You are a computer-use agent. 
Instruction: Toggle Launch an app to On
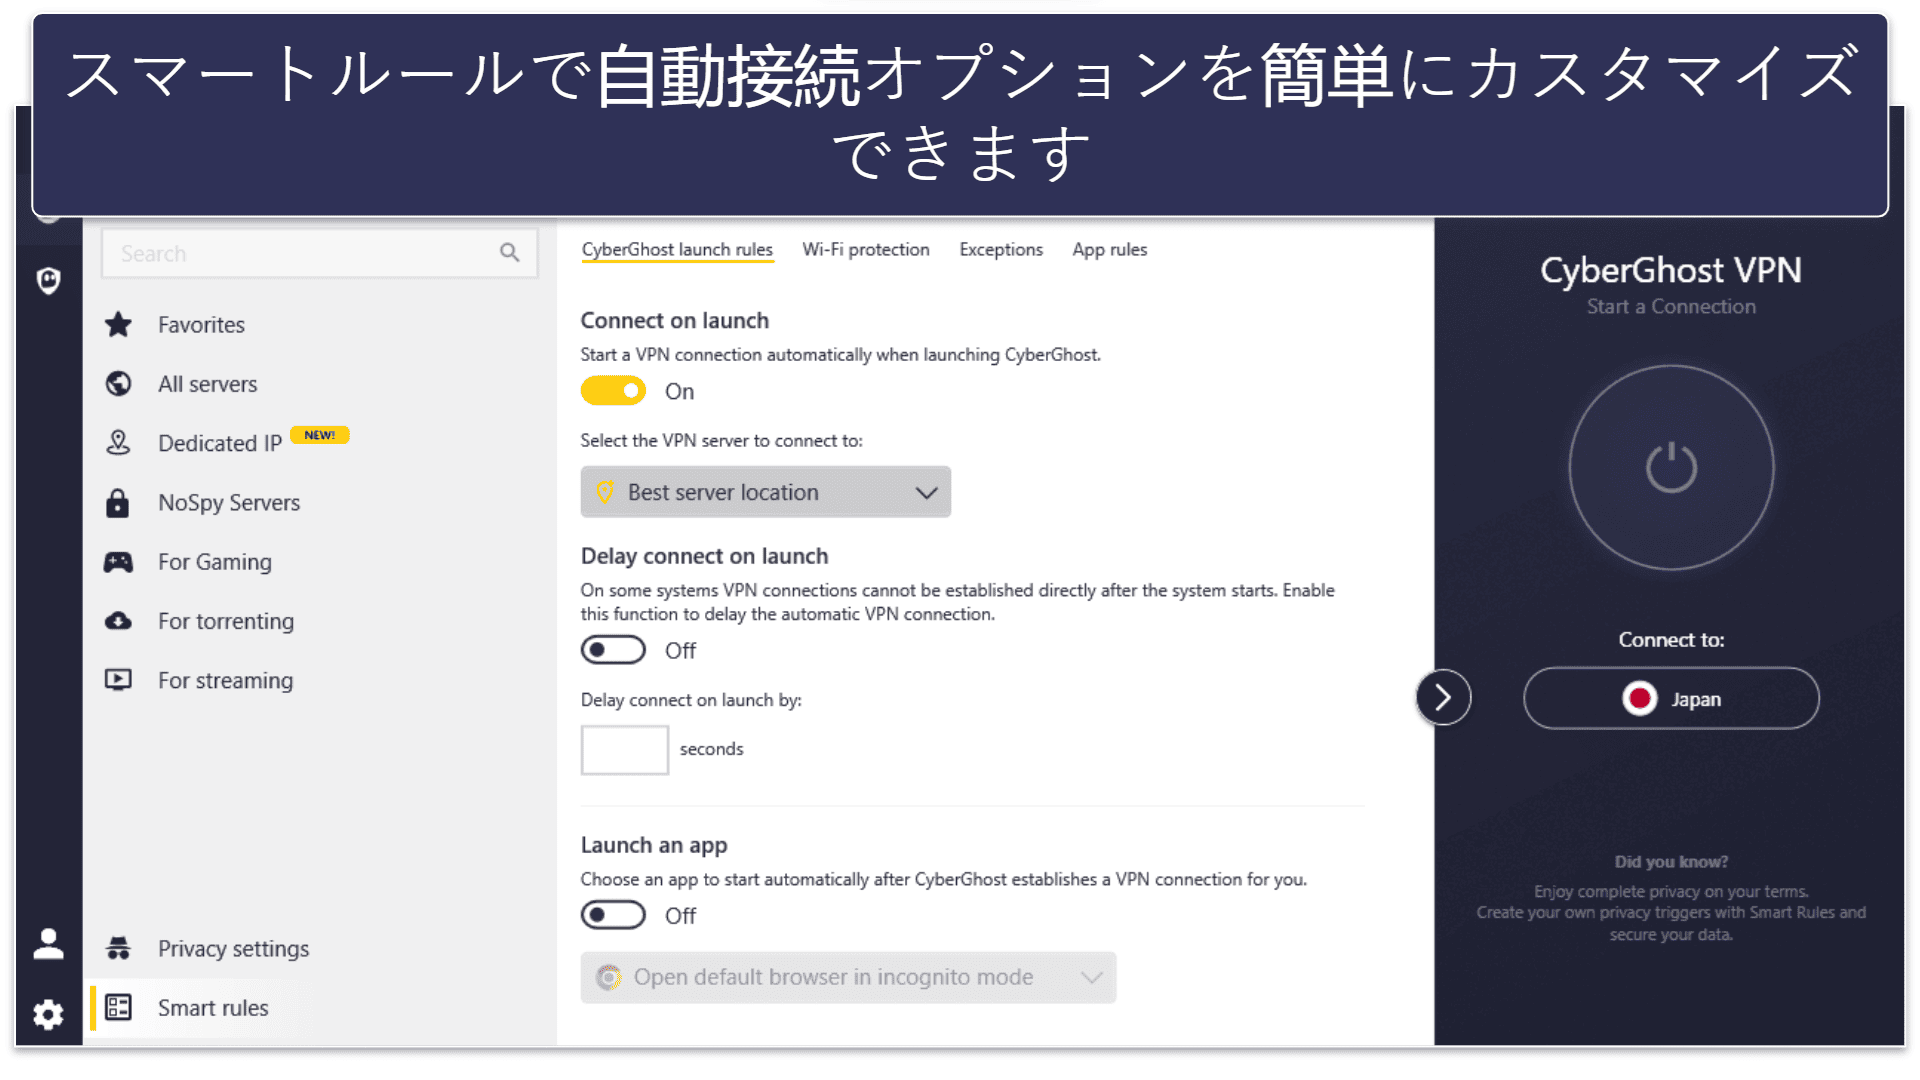click(x=612, y=915)
